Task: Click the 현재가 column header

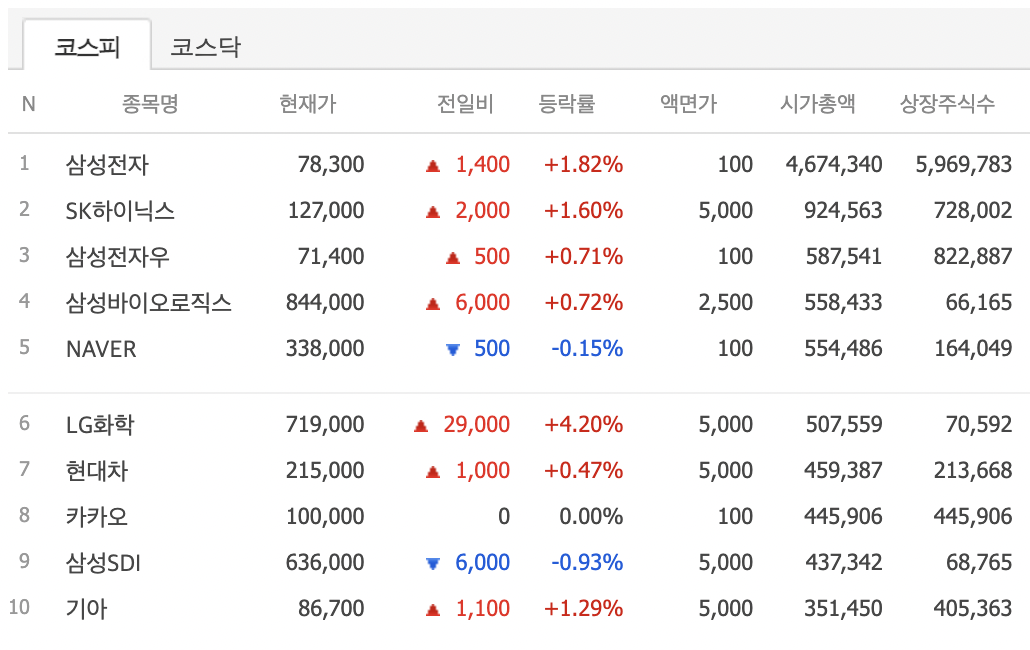Action: point(307,103)
